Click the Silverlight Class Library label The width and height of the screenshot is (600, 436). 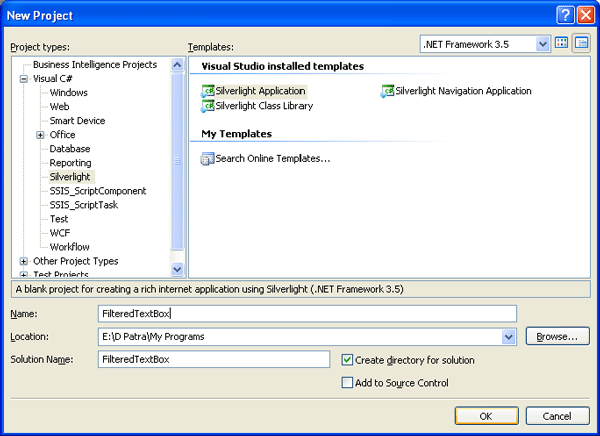click(264, 106)
